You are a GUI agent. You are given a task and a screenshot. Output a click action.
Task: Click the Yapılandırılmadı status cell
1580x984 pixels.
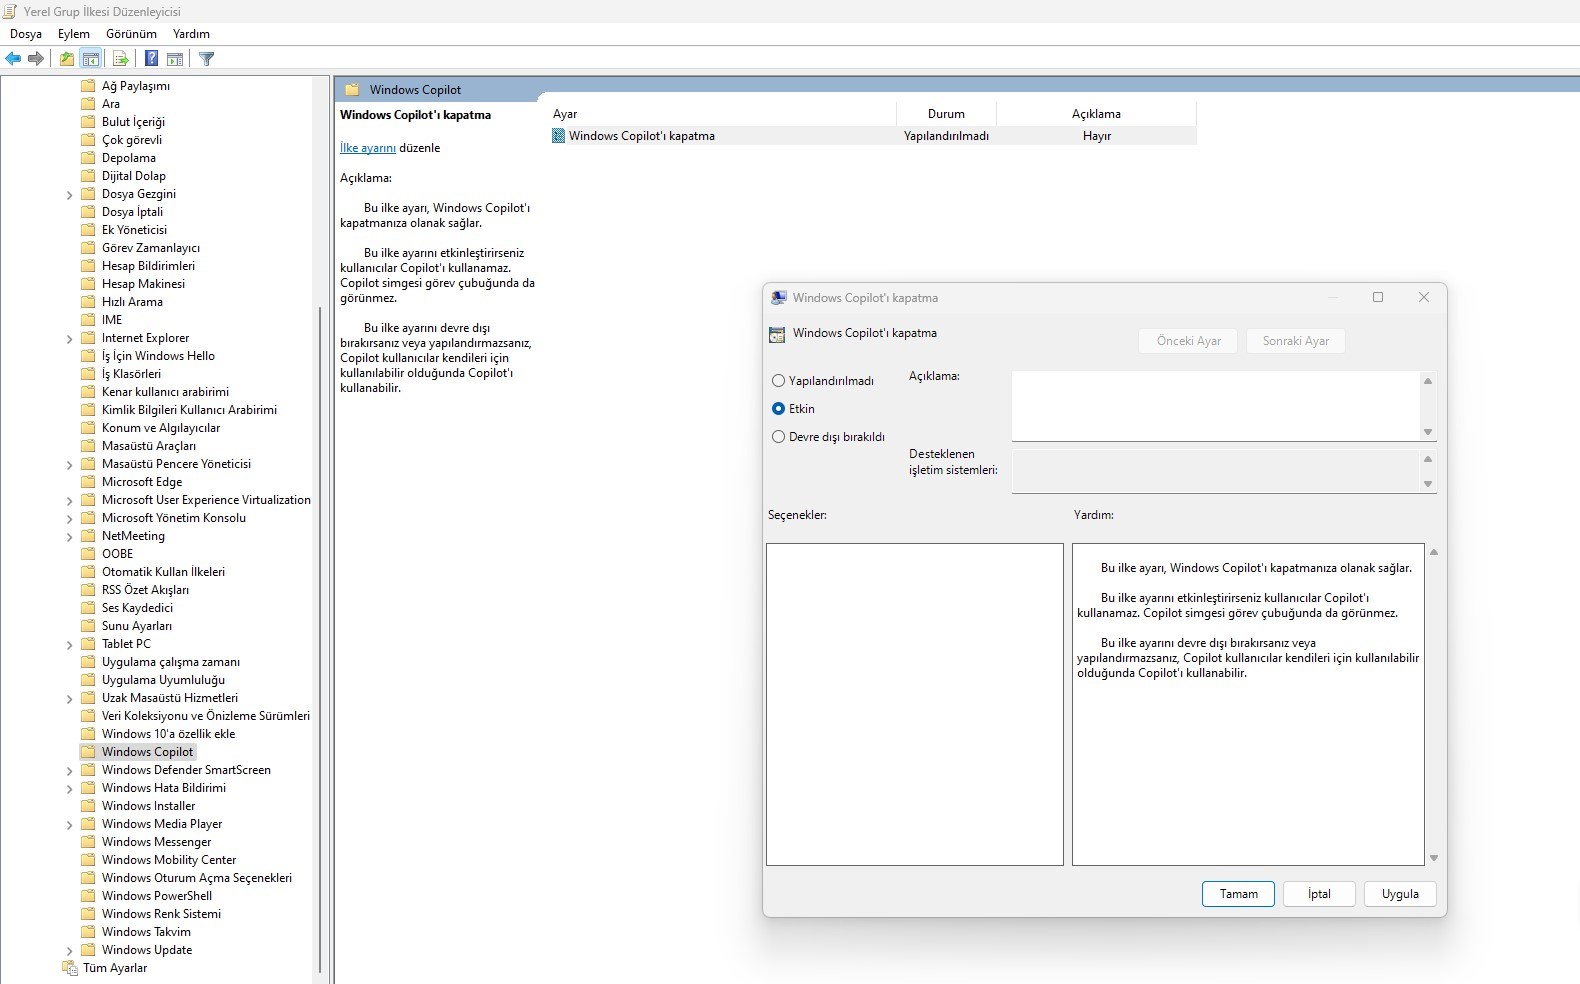pyautogui.click(x=946, y=136)
